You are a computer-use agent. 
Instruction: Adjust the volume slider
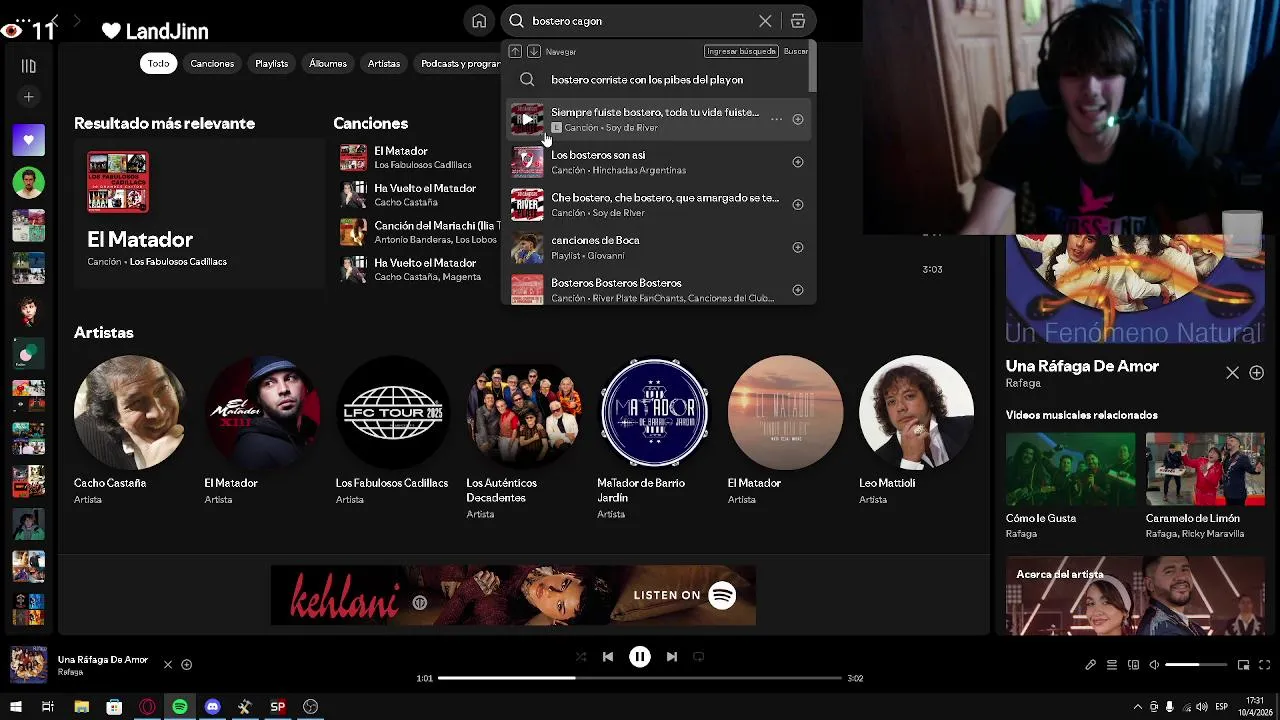pos(1196,665)
